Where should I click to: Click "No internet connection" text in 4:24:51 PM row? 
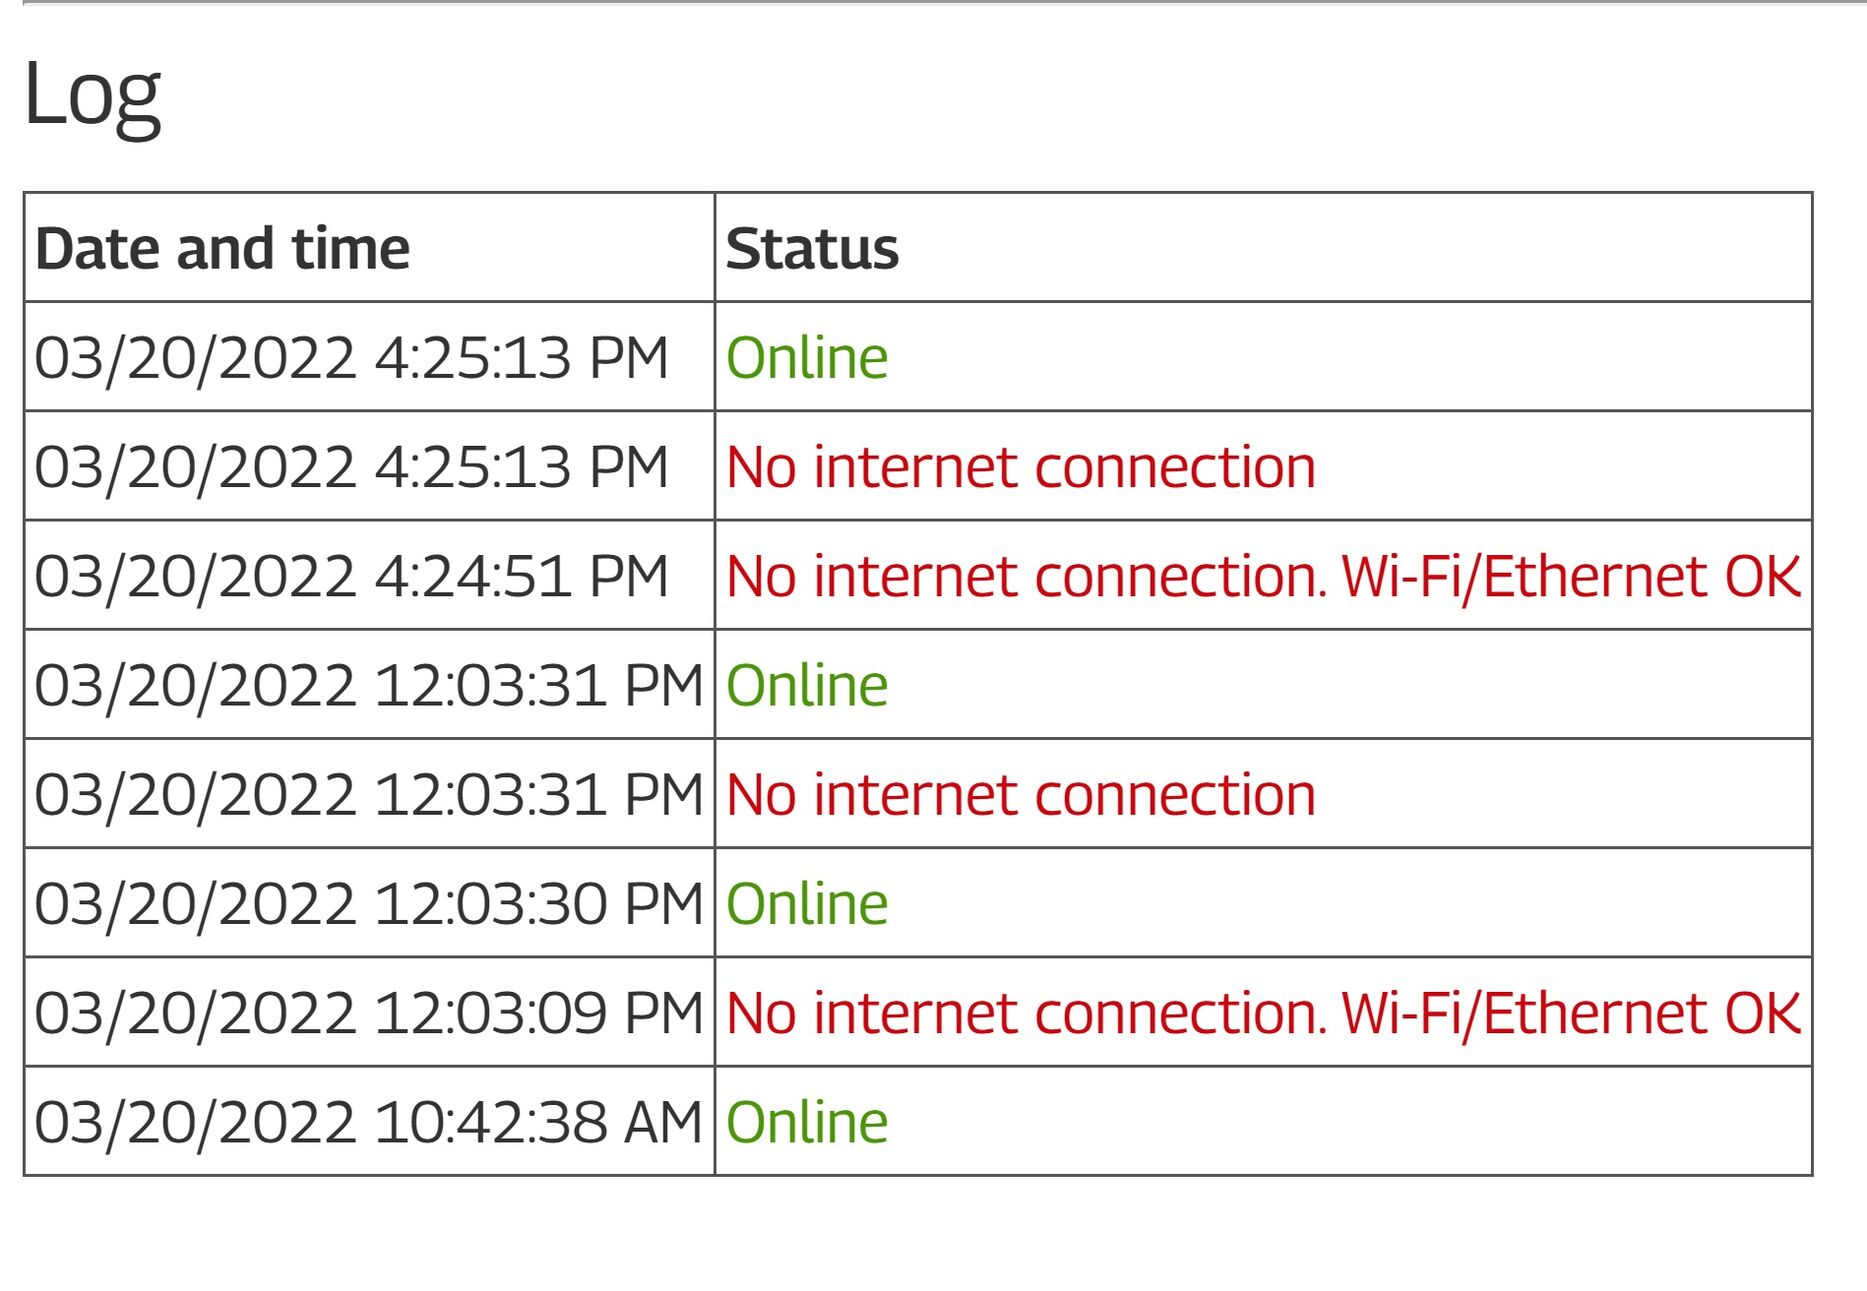[x=1025, y=576]
